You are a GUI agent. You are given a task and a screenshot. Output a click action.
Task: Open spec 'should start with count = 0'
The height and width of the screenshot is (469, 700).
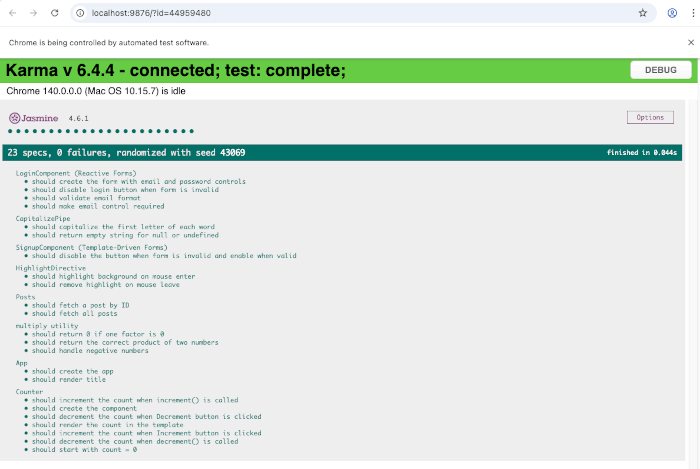(84, 450)
